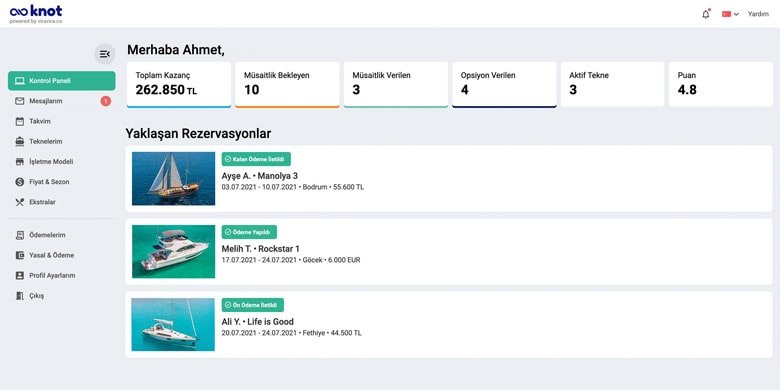Screen dimensions: 780x390
Task: Click the Yasal & Ödeme wallet icon
Action: [20, 255]
